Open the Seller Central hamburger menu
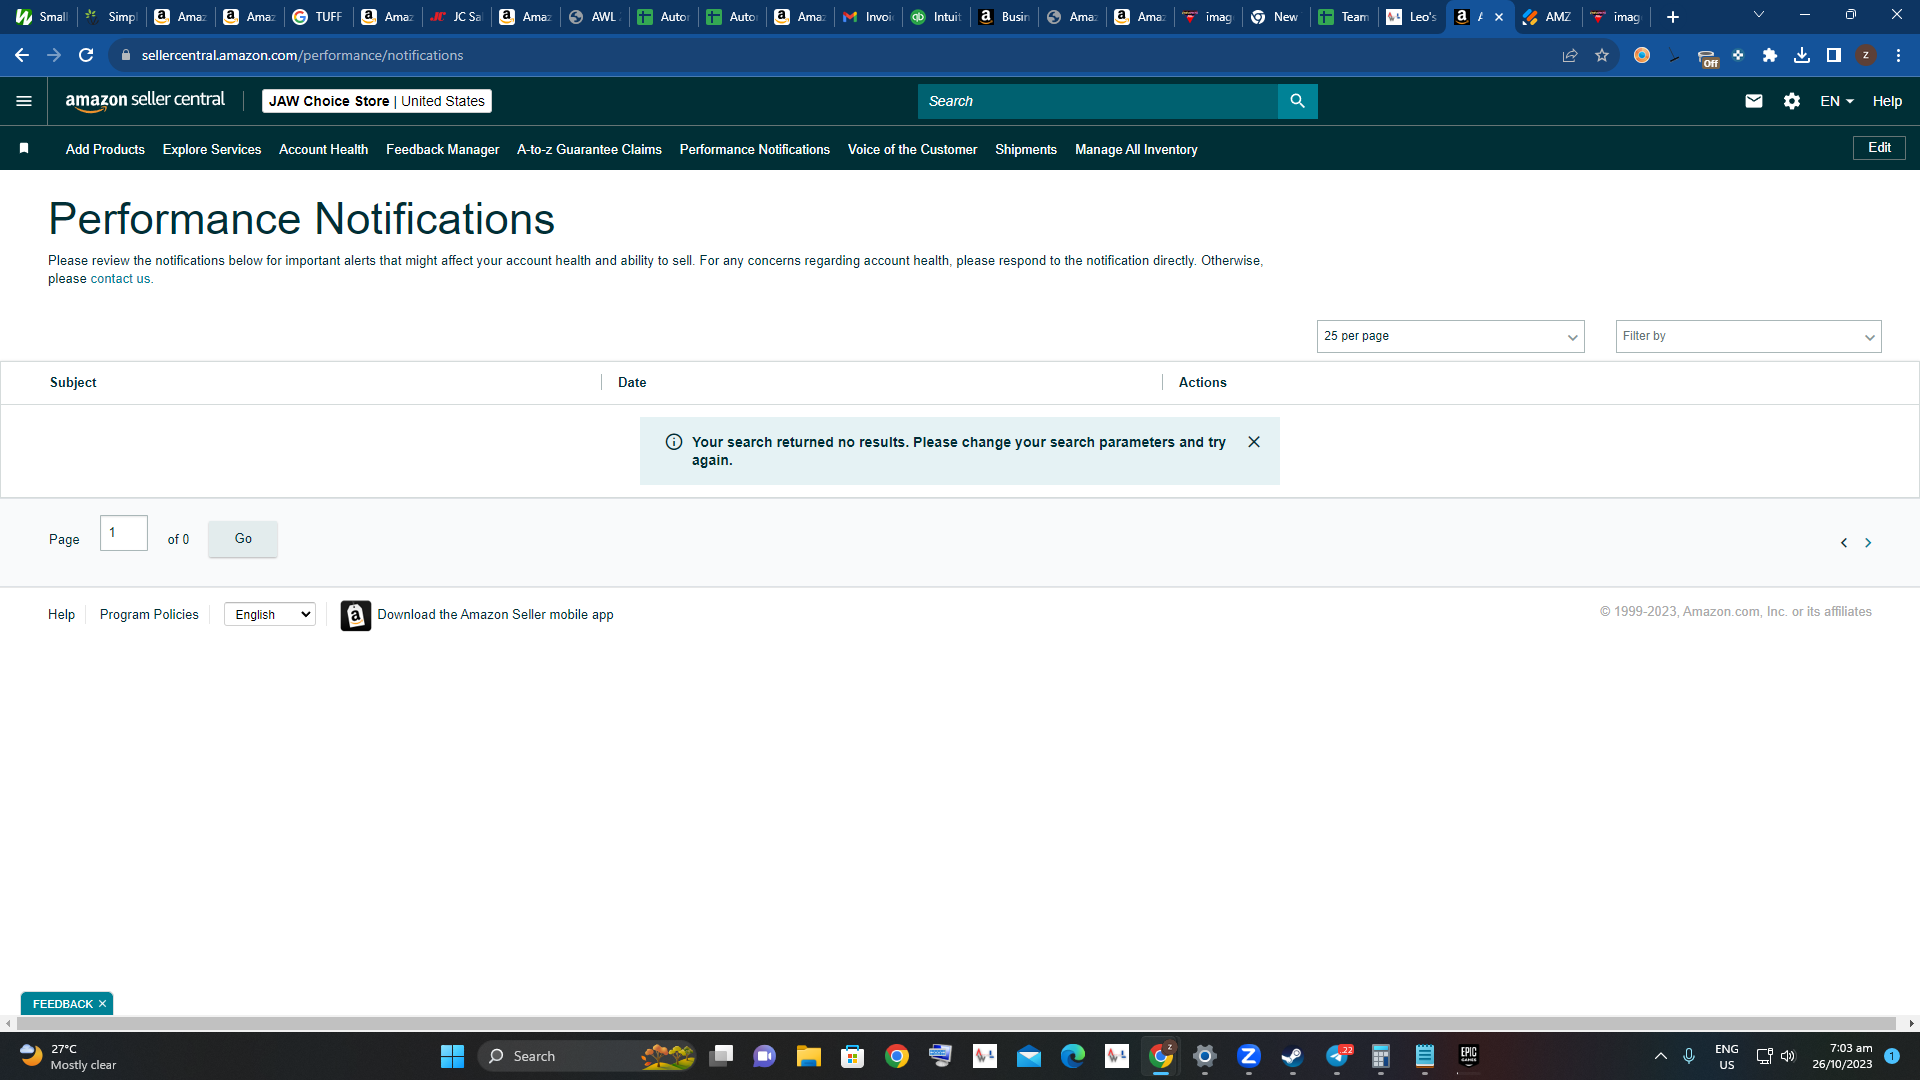This screenshot has height=1080, width=1920. tap(24, 101)
